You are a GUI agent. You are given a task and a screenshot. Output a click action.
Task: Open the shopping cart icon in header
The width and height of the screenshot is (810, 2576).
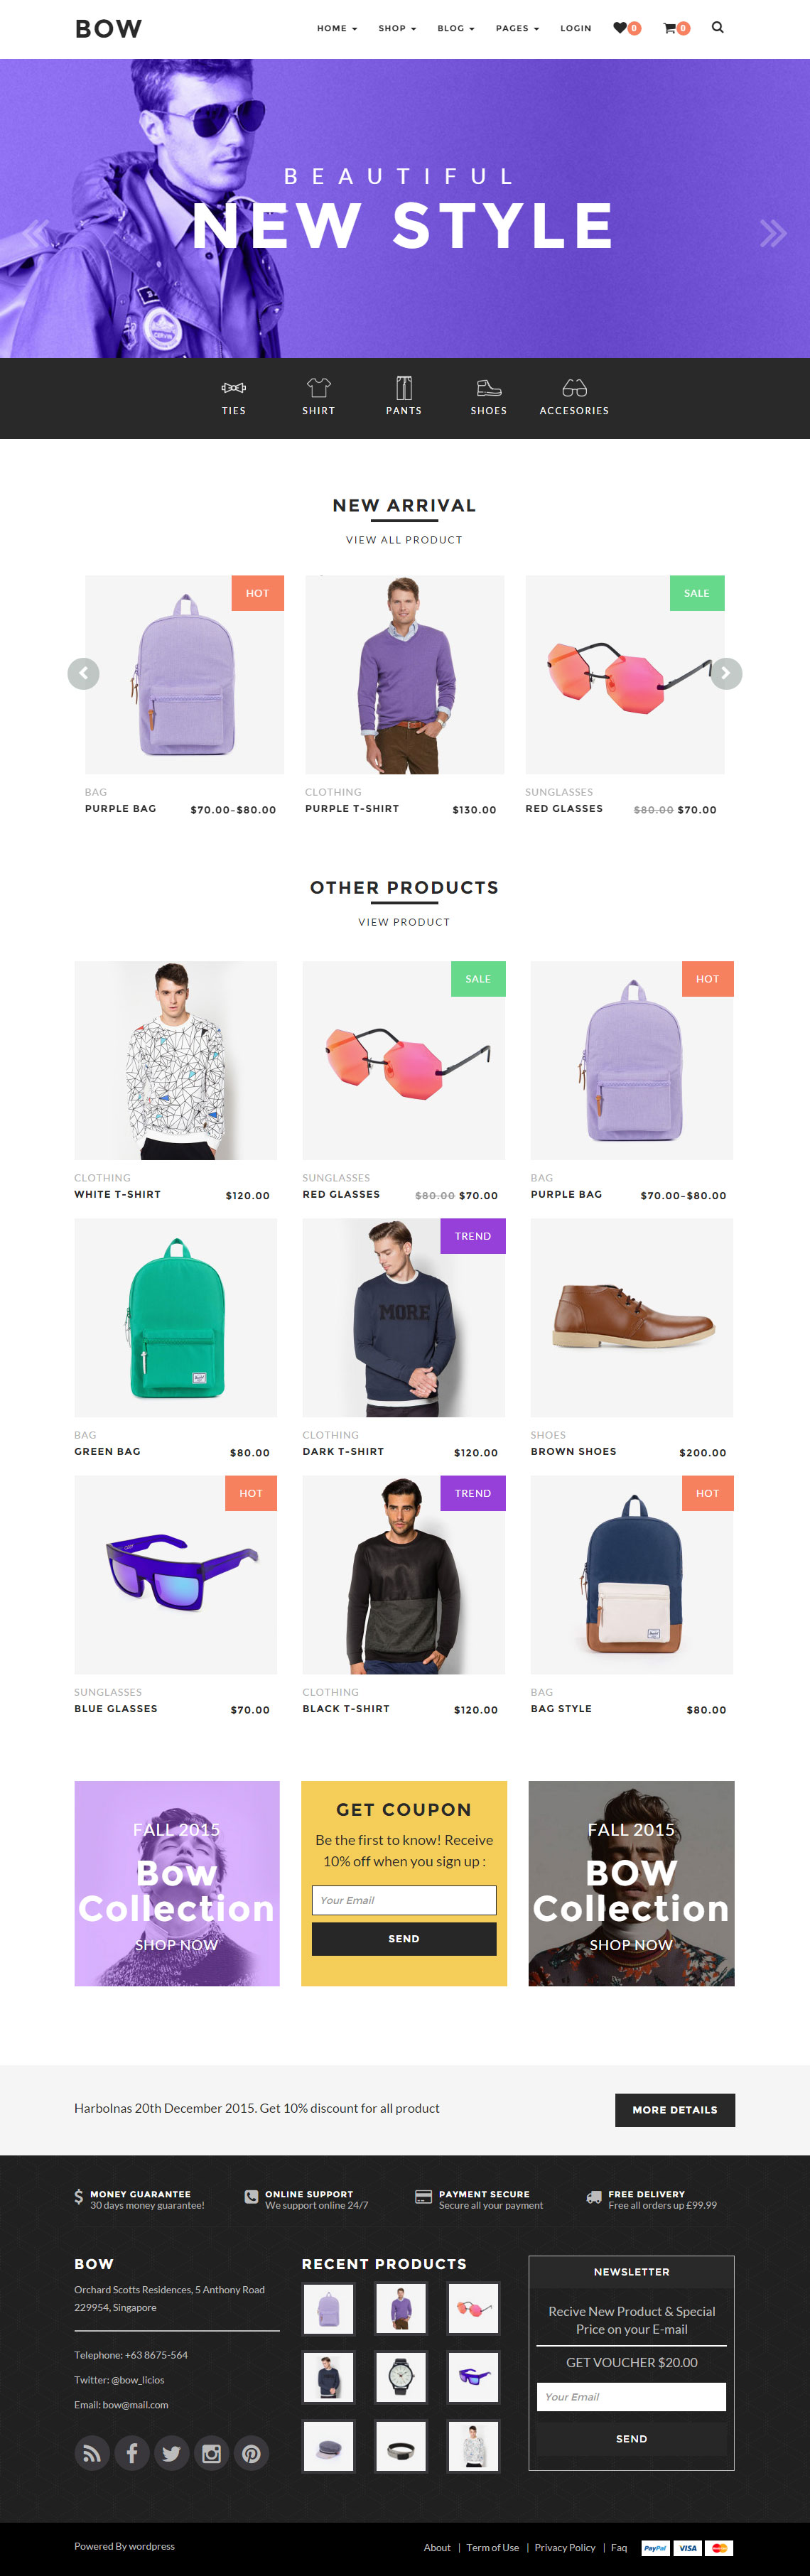(x=670, y=28)
